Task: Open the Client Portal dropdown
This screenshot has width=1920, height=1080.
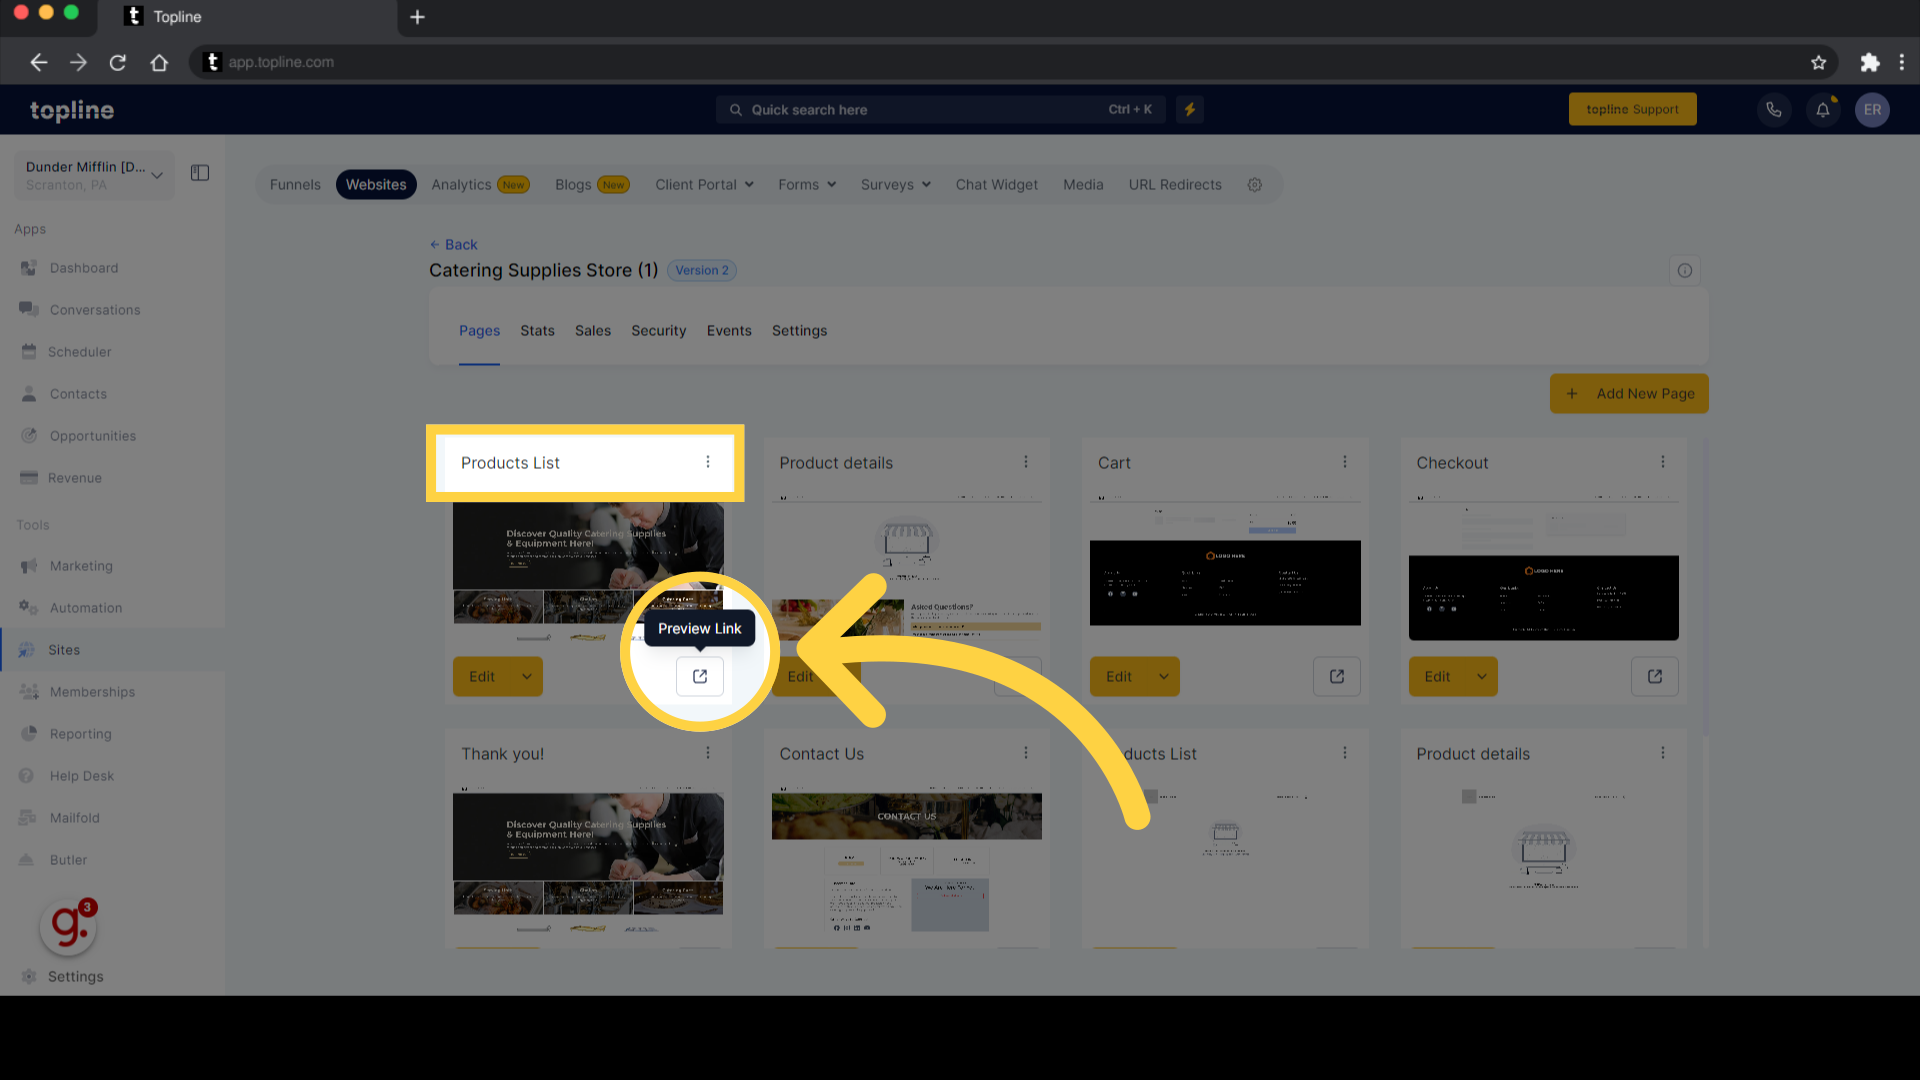Action: point(705,183)
